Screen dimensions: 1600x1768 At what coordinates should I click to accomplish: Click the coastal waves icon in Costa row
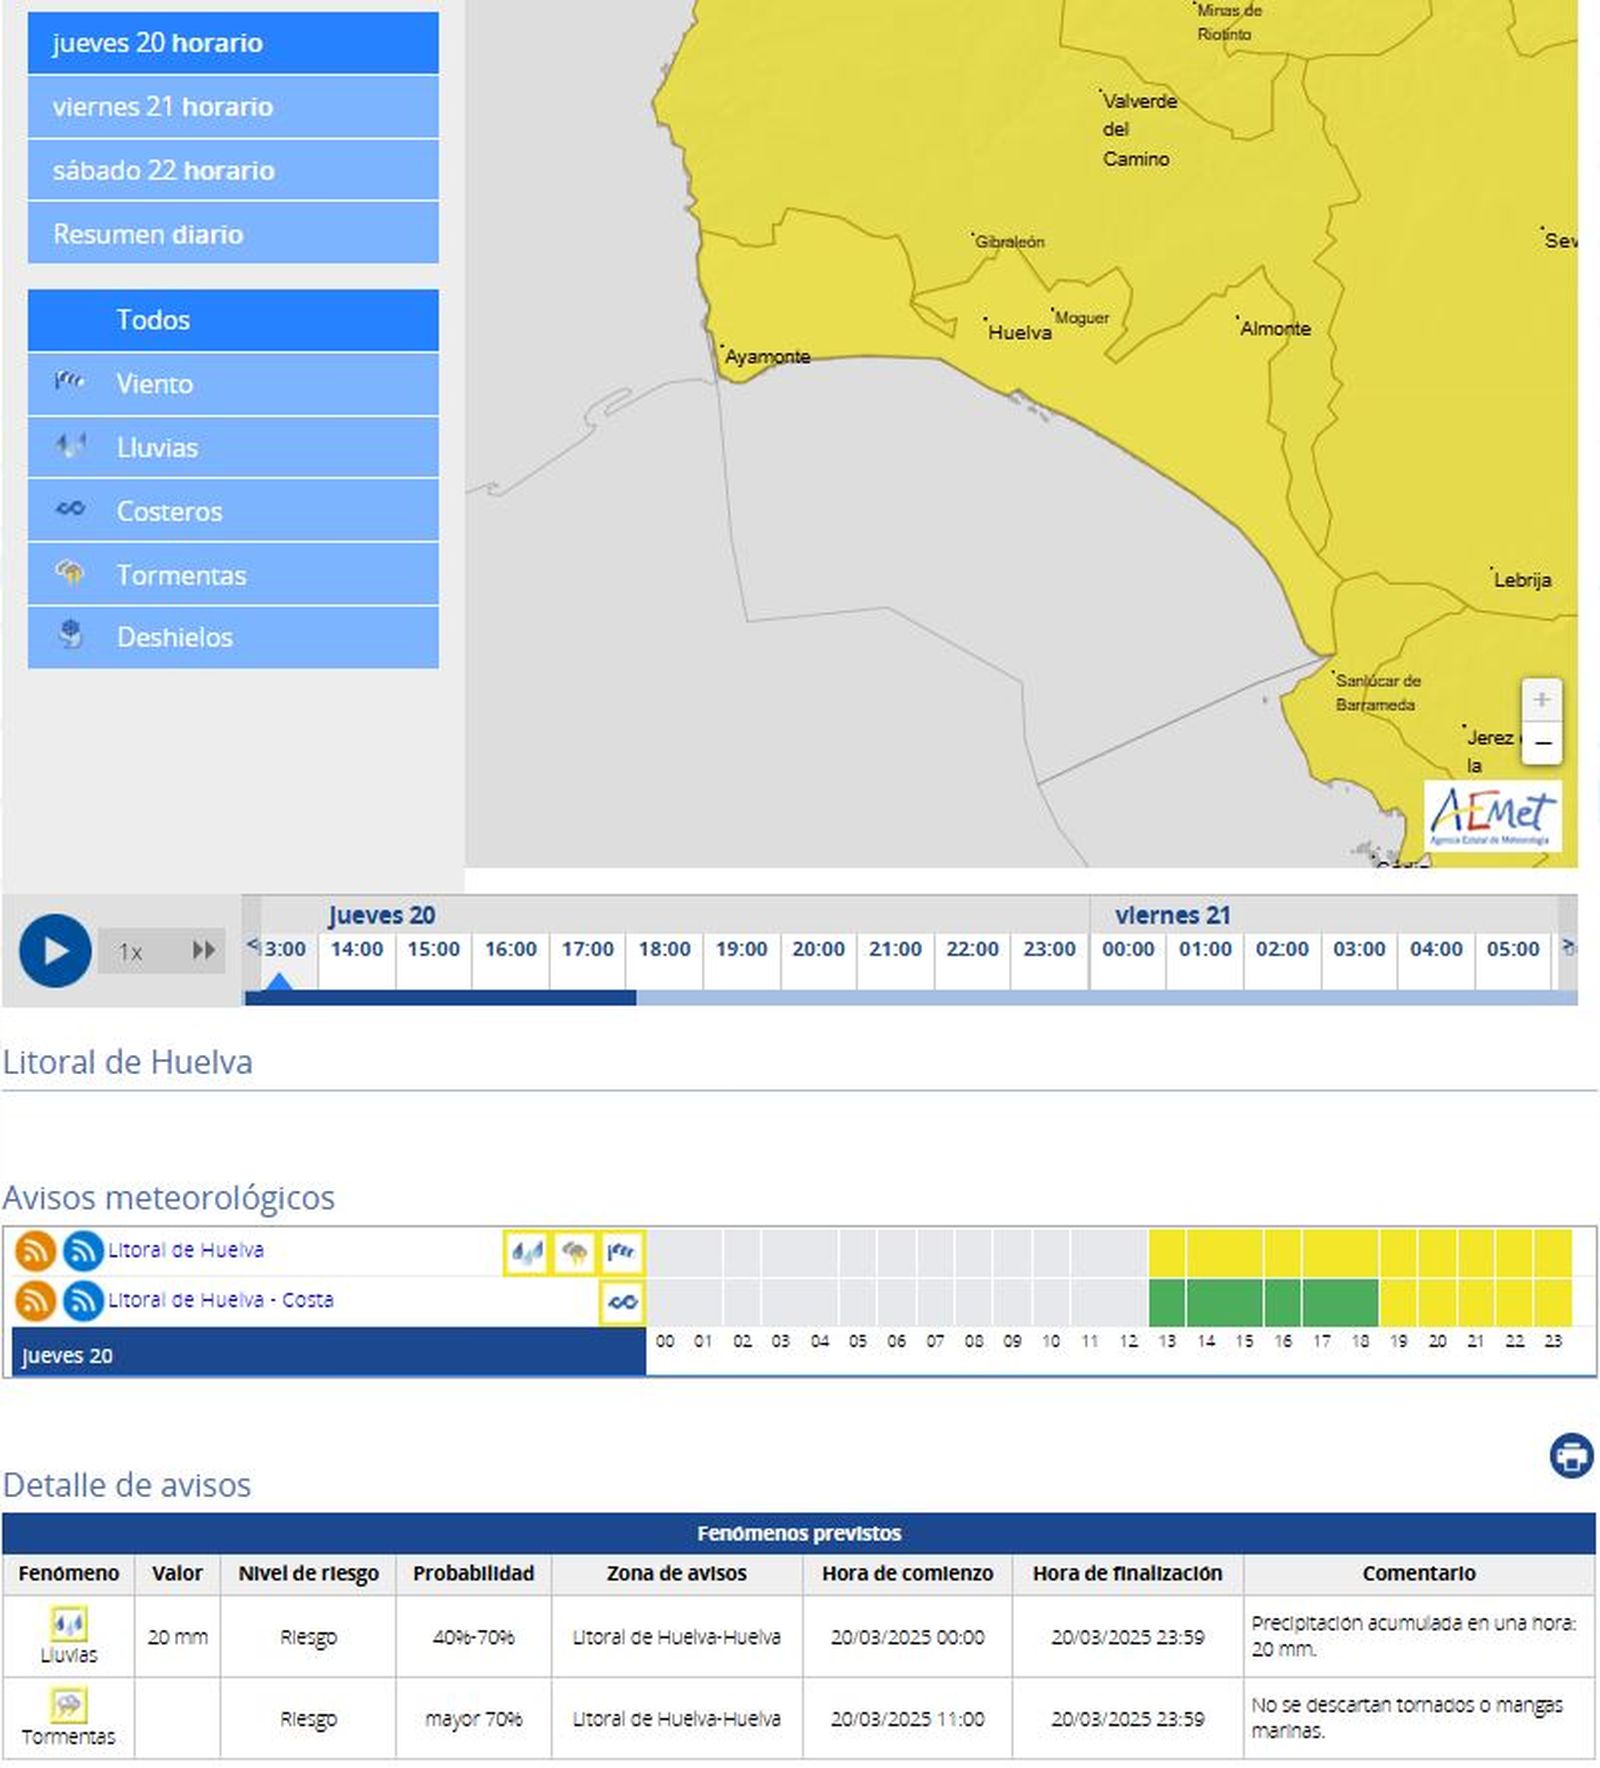tap(622, 1302)
